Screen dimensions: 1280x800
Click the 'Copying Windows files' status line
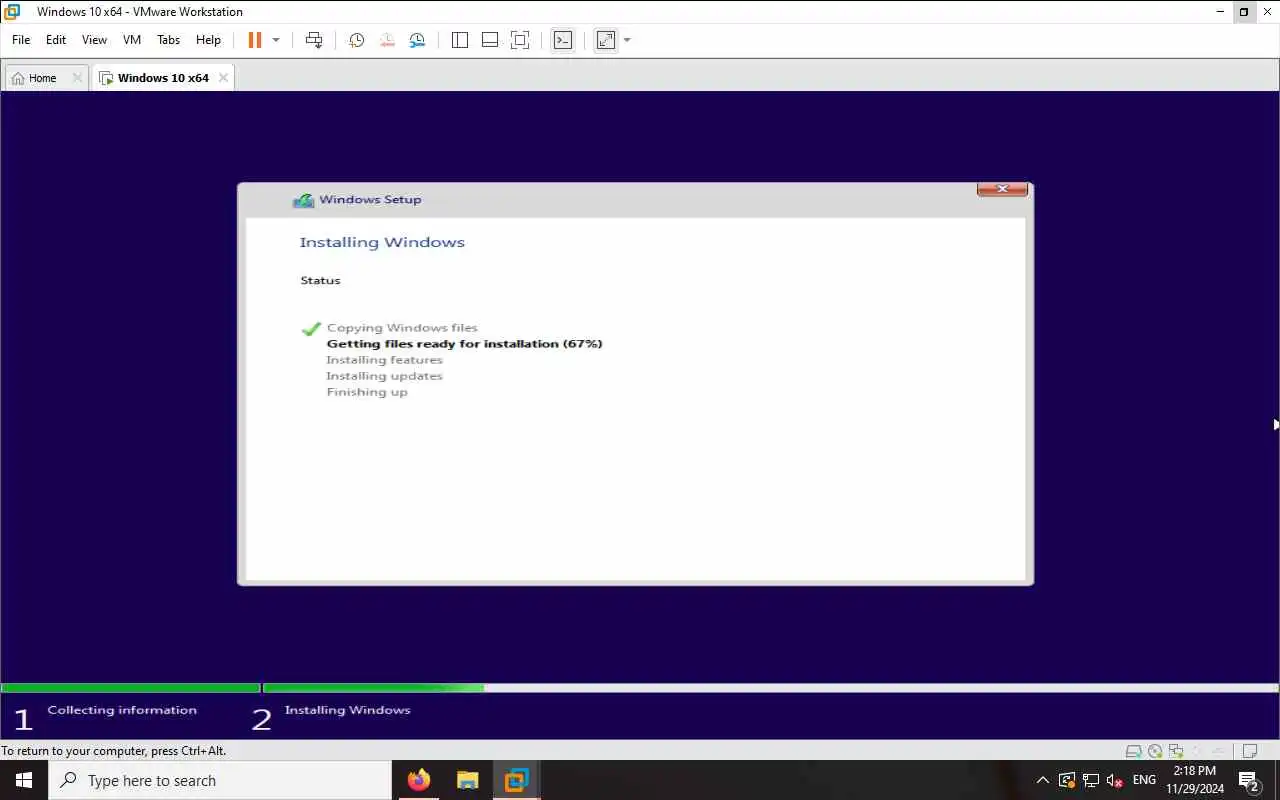point(402,328)
